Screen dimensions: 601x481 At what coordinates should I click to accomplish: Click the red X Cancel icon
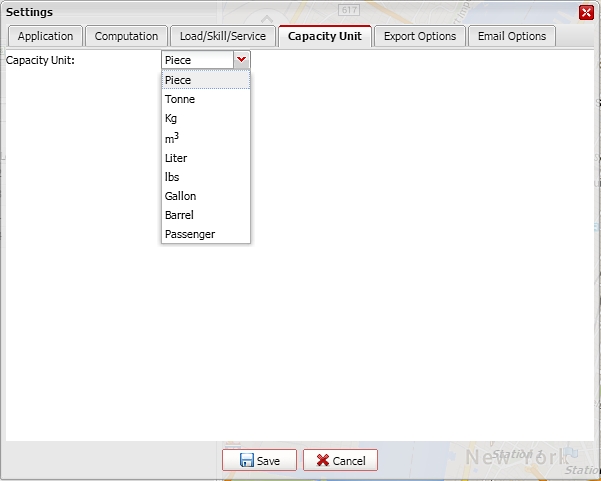pyautogui.click(x=323, y=460)
